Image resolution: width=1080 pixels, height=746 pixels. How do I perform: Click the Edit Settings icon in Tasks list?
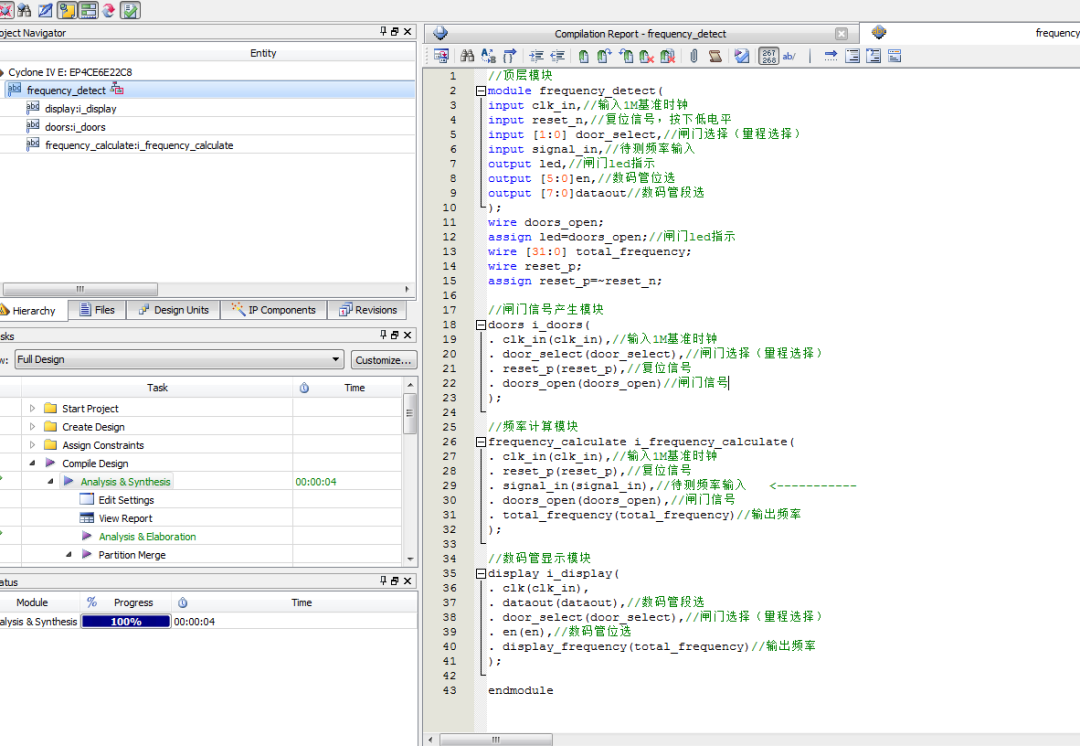(x=87, y=500)
